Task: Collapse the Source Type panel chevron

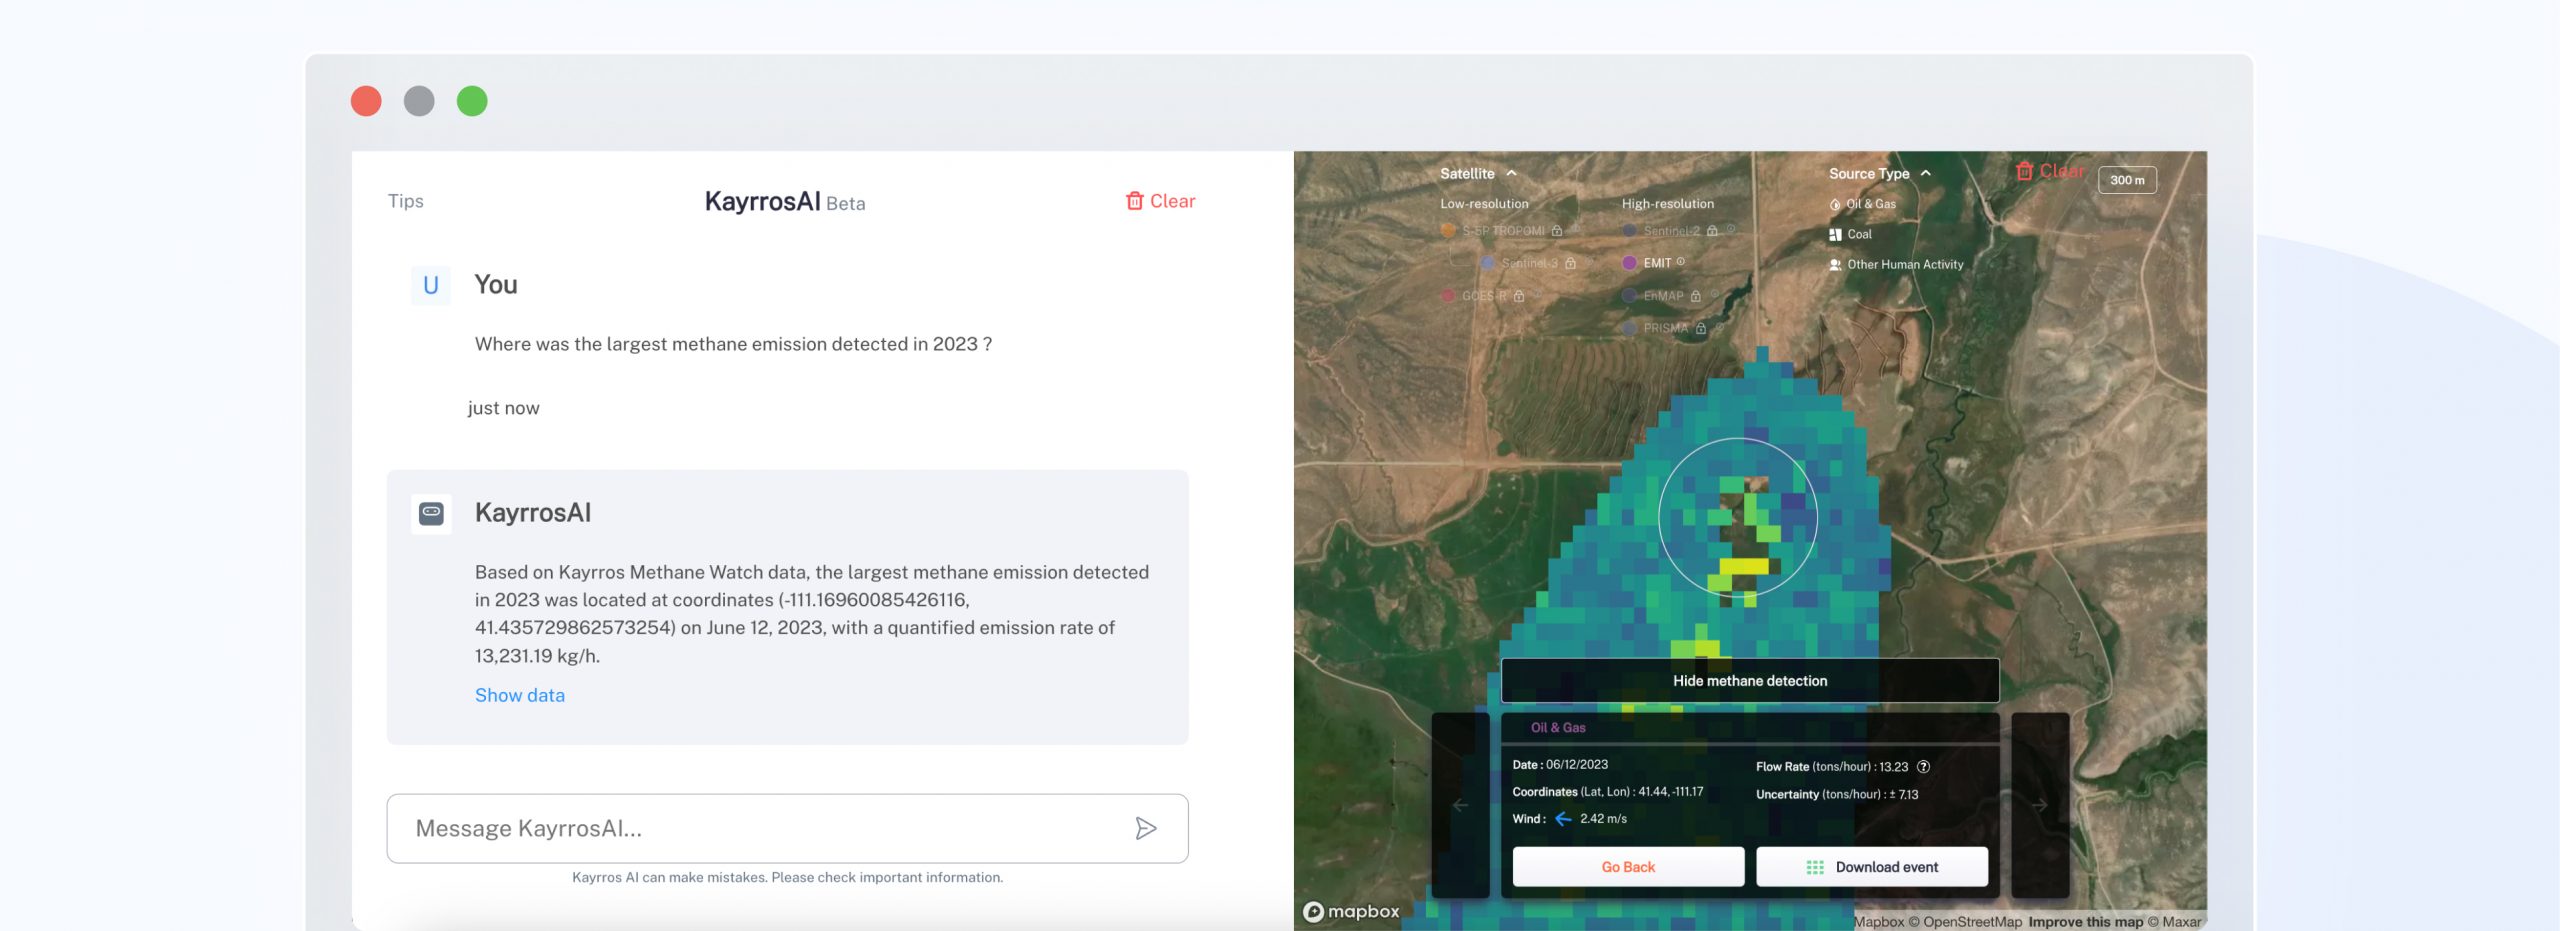Action: pyautogui.click(x=1926, y=173)
